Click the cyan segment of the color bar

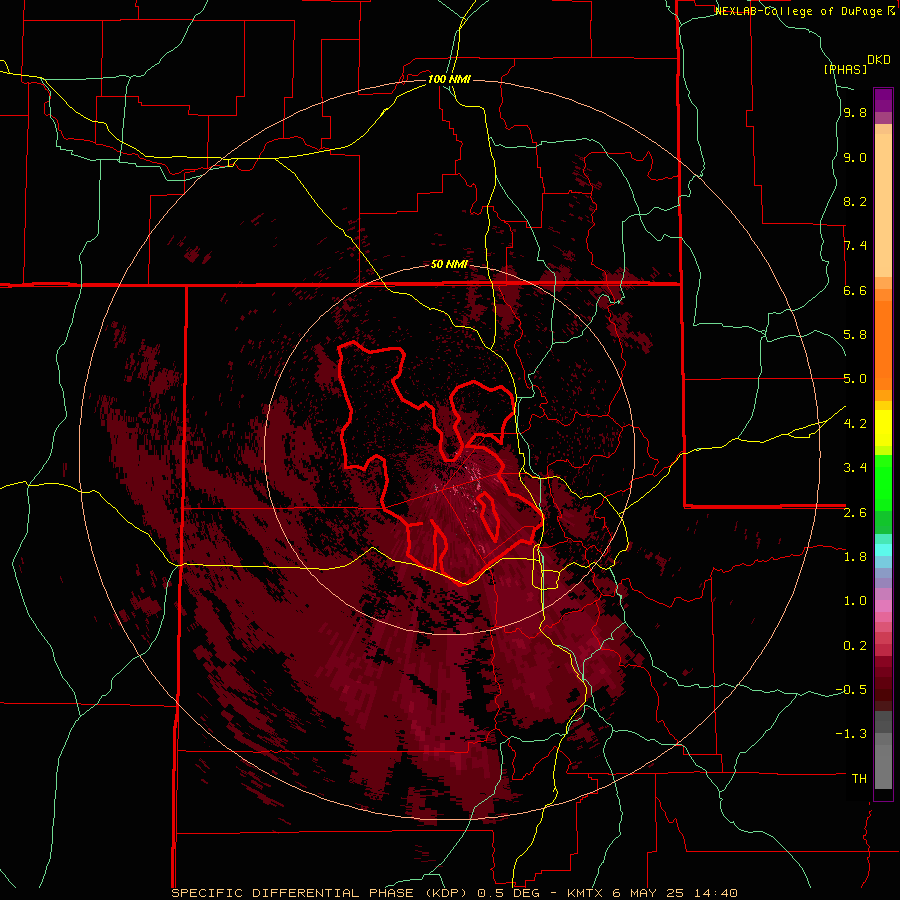[883, 549]
